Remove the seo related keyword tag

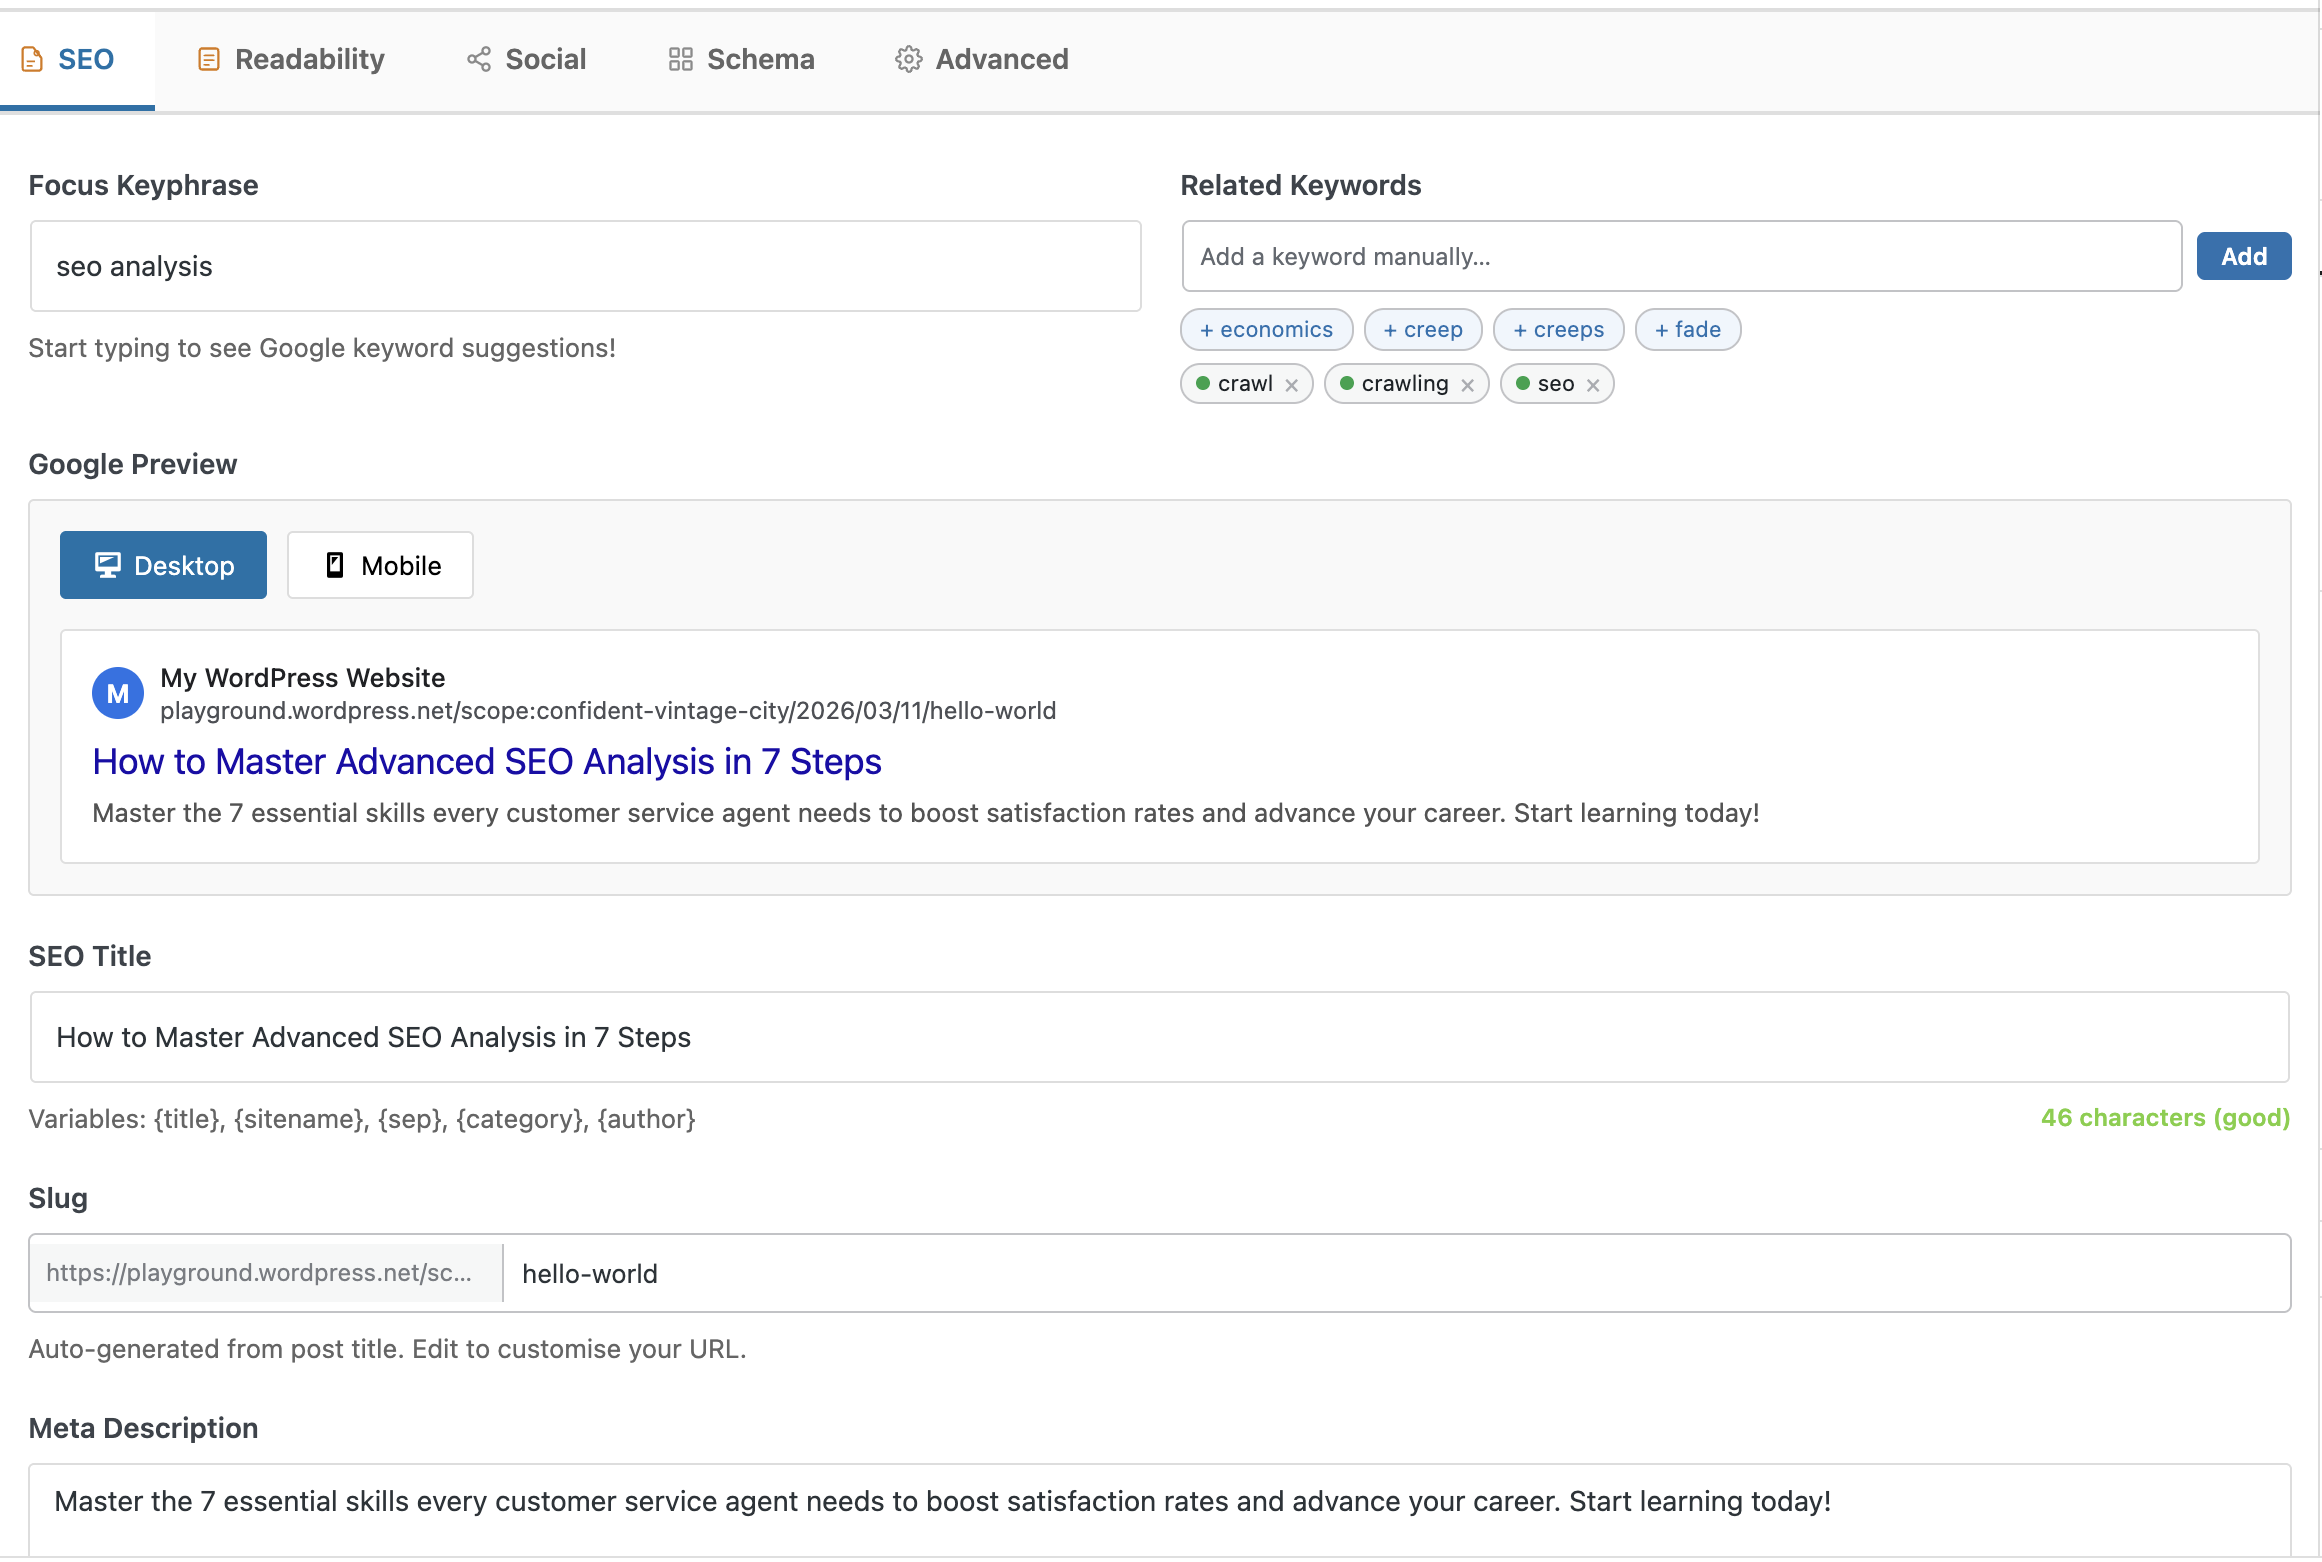1592,383
